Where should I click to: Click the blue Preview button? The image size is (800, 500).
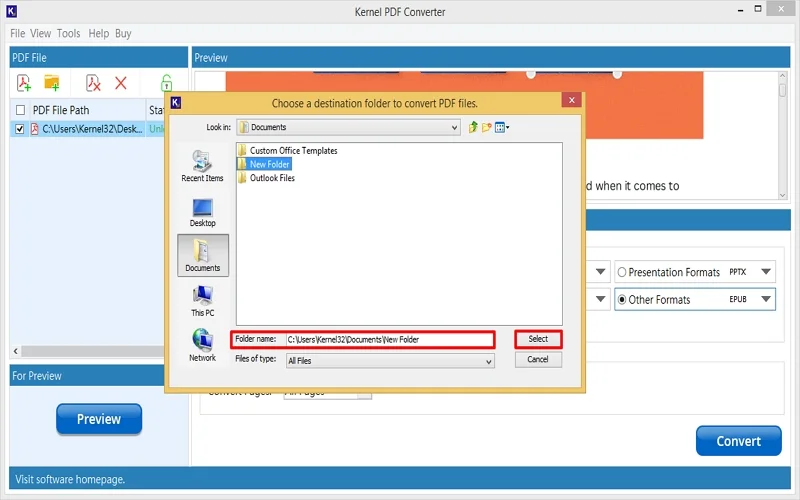[x=99, y=419]
